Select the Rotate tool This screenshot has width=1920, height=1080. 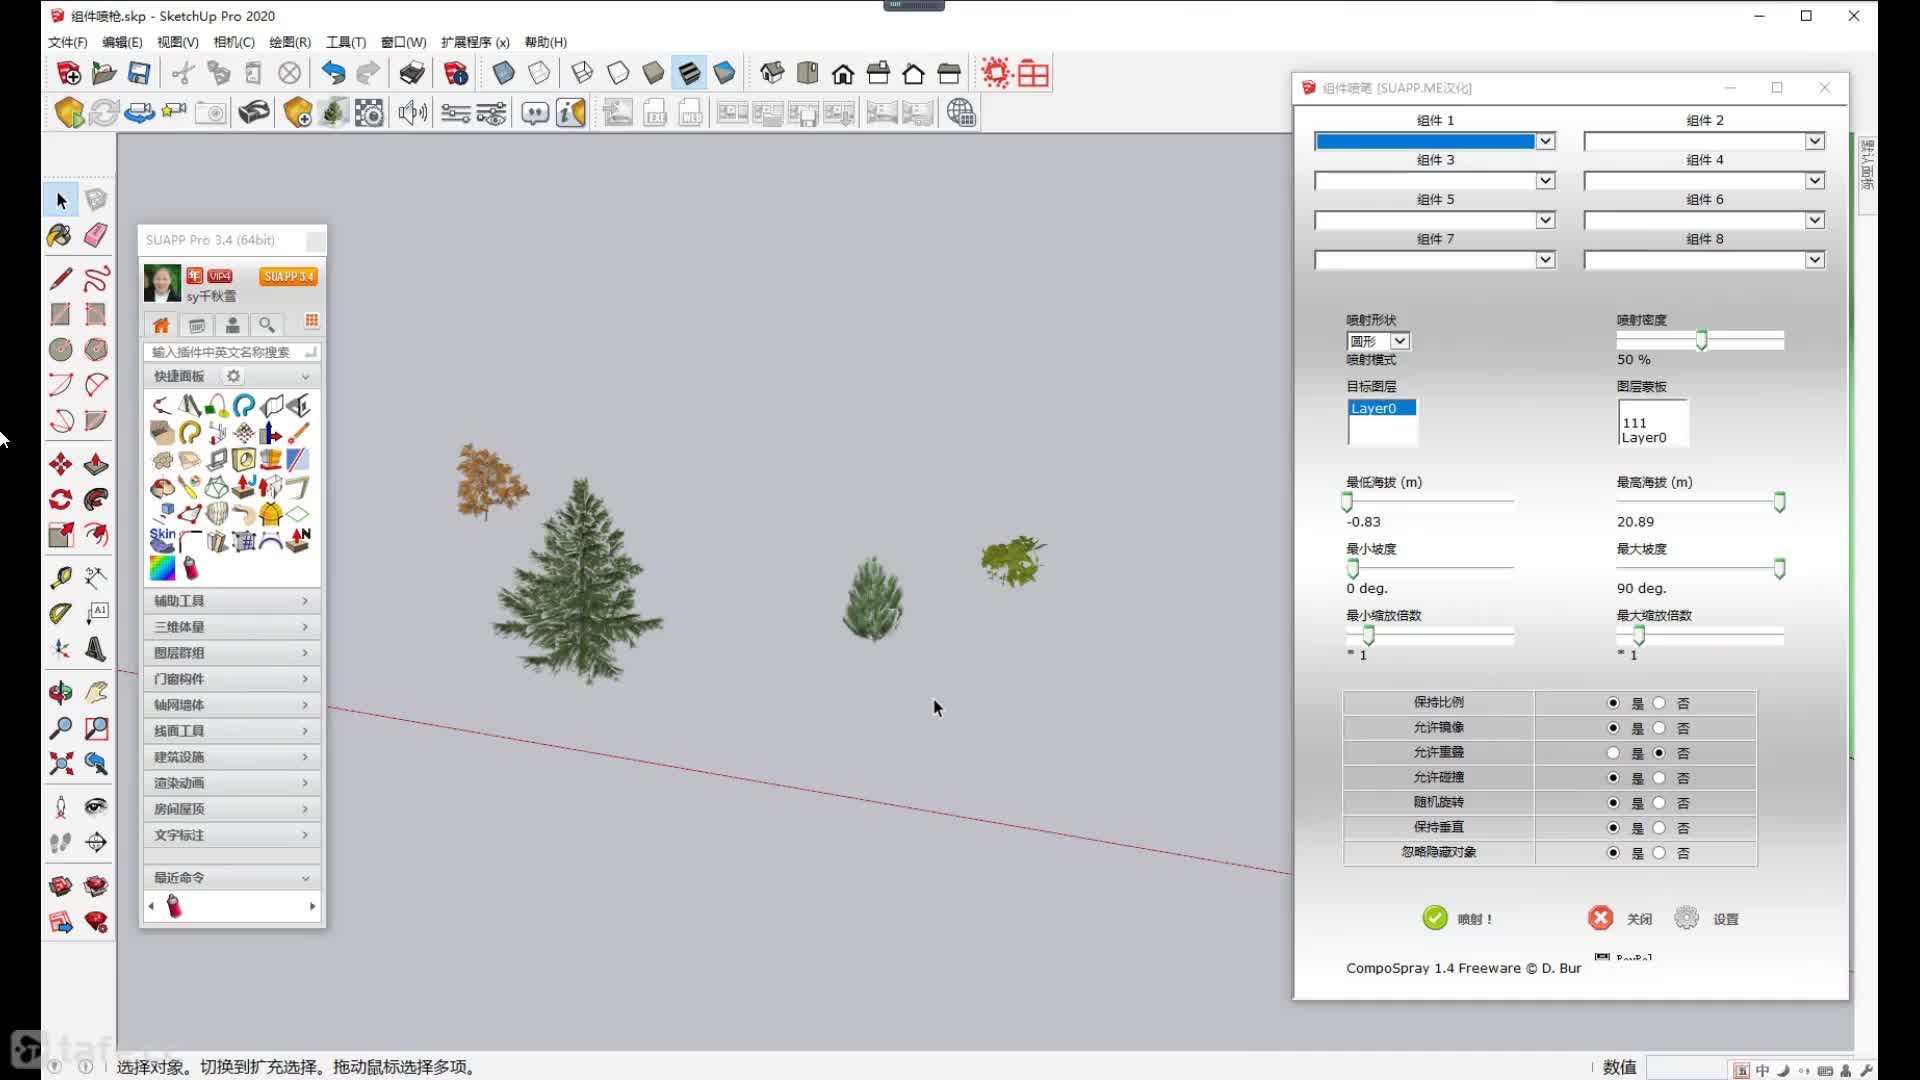tap(61, 500)
